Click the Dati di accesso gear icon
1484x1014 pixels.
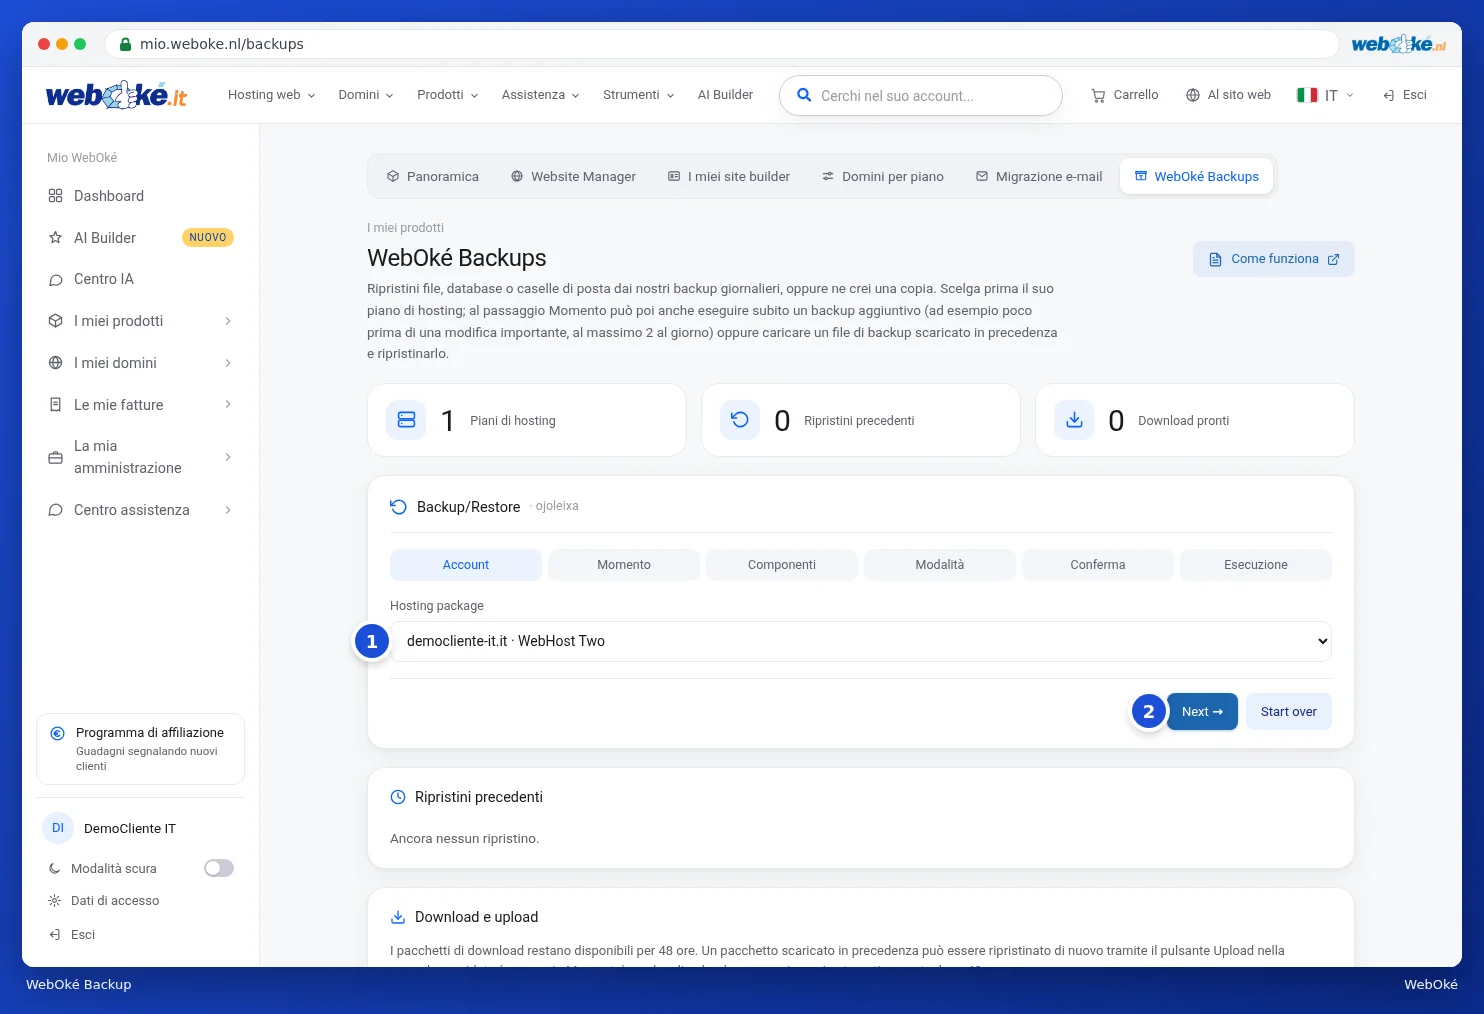point(55,901)
